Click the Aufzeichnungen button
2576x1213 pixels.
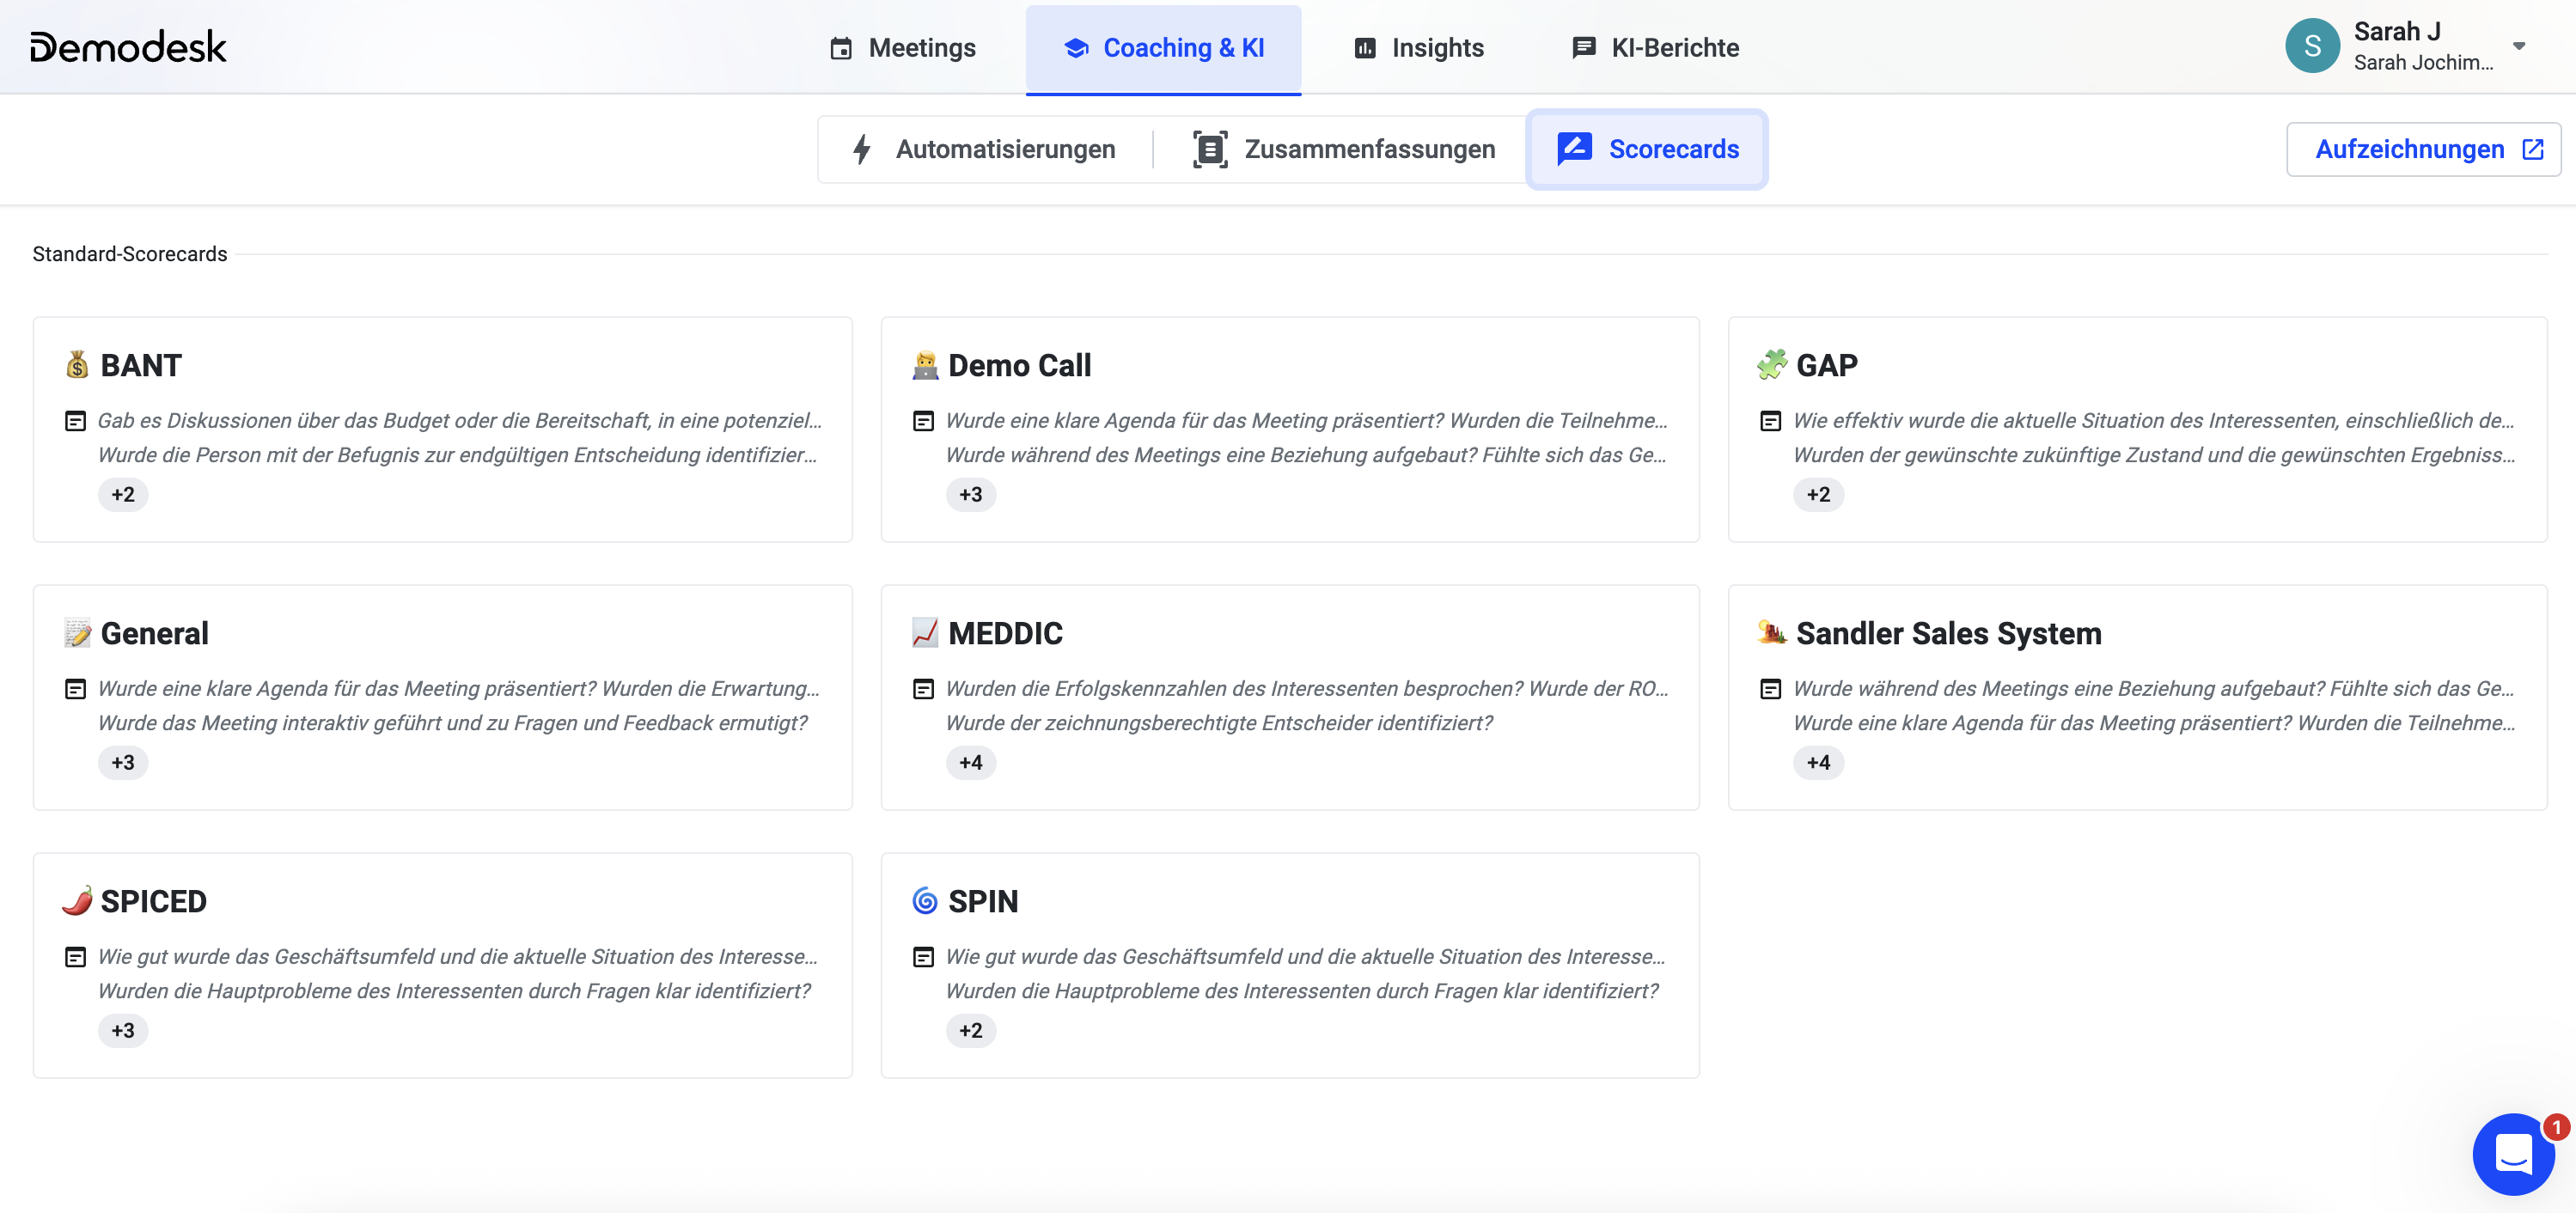(x=2410, y=149)
